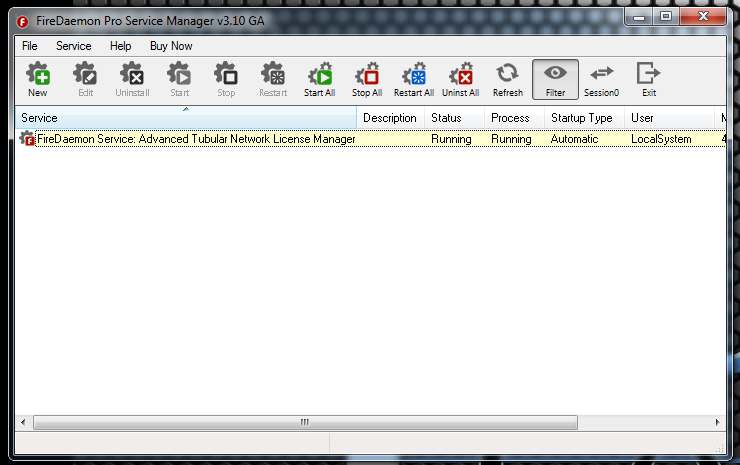This screenshot has width=740, height=465.
Task: Sort list by Status column header
Action: [x=455, y=118]
